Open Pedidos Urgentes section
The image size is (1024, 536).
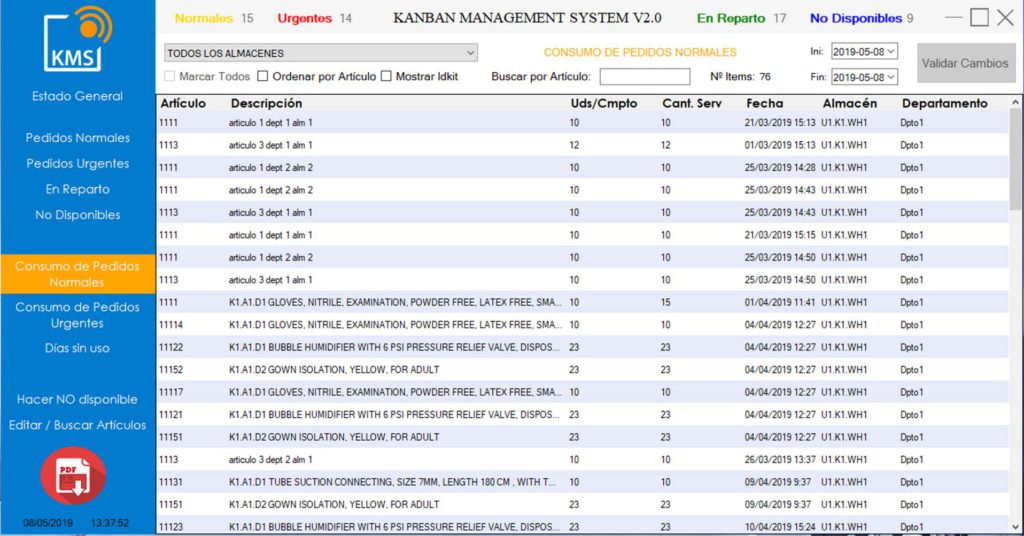78,163
